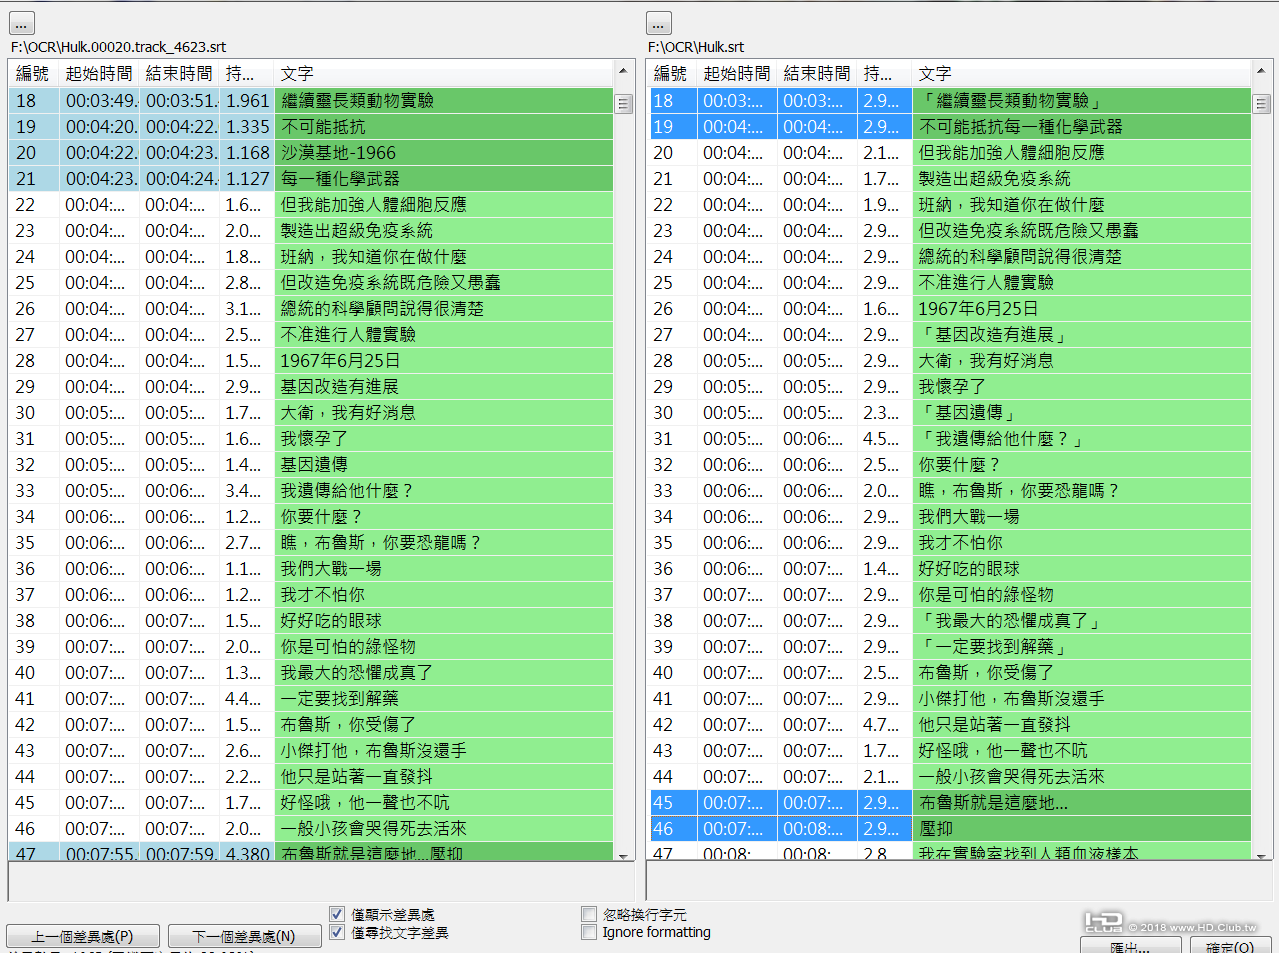Viewport: 1279px width, 953px height.
Task: Click right list 結束時間 column header
Action: [817, 73]
